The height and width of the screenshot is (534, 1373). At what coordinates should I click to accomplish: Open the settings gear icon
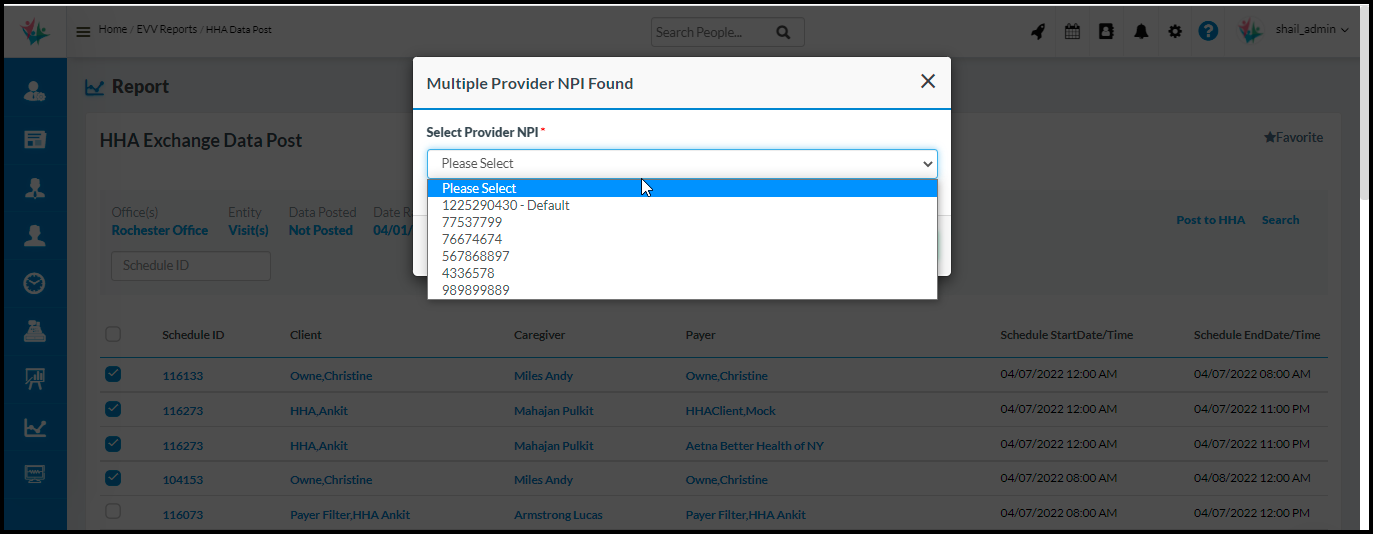pos(1175,31)
